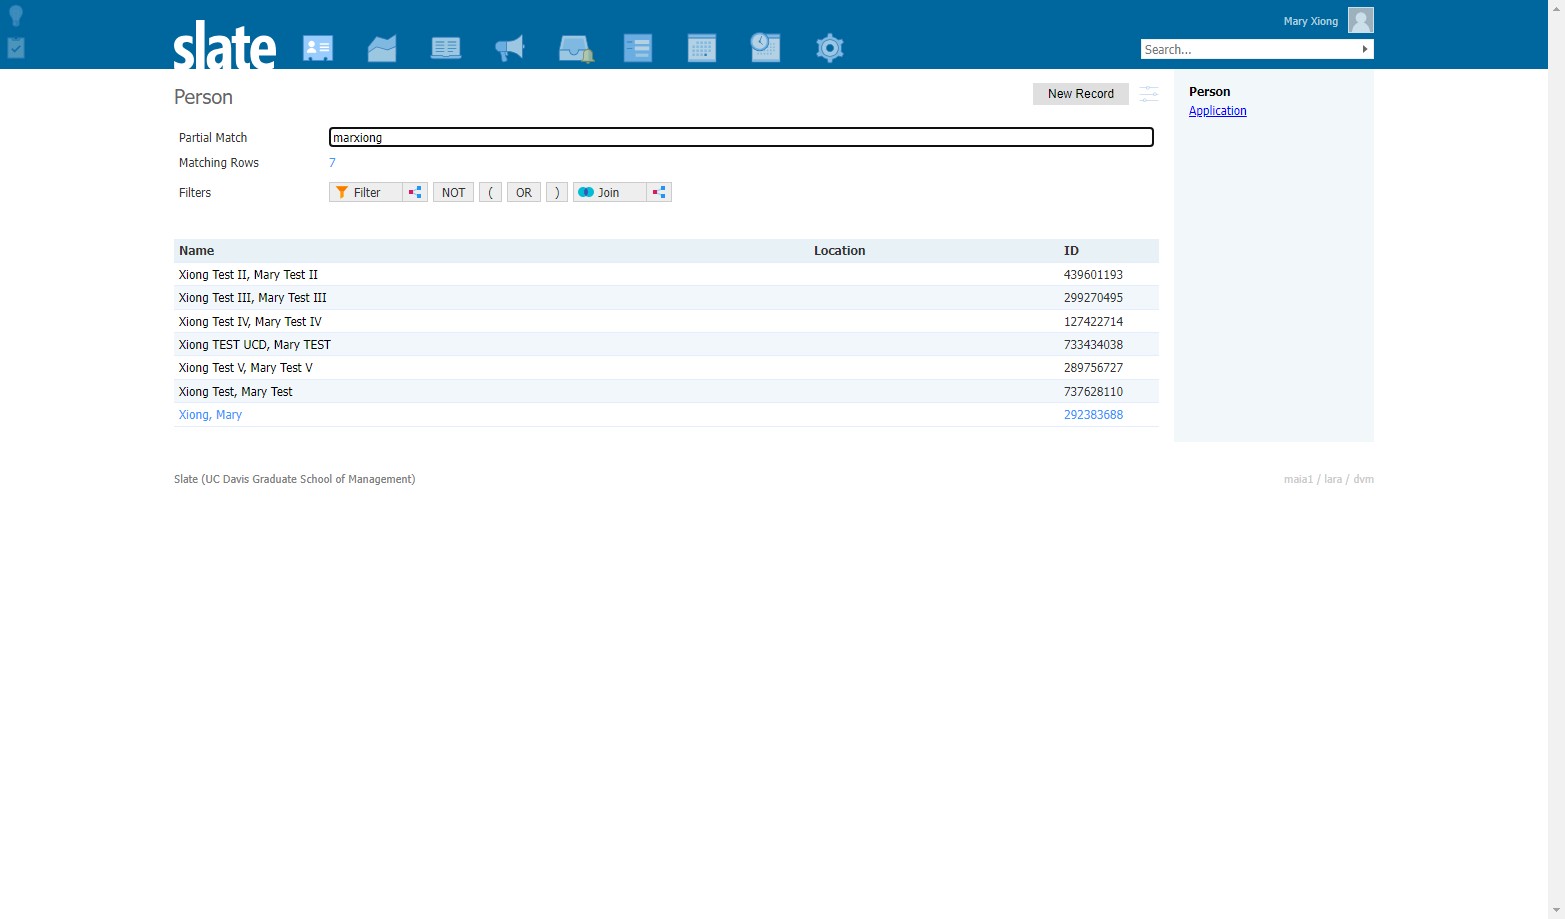Click the Application link in sidebar
The height and width of the screenshot is (919, 1565).
tap(1218, 111)
